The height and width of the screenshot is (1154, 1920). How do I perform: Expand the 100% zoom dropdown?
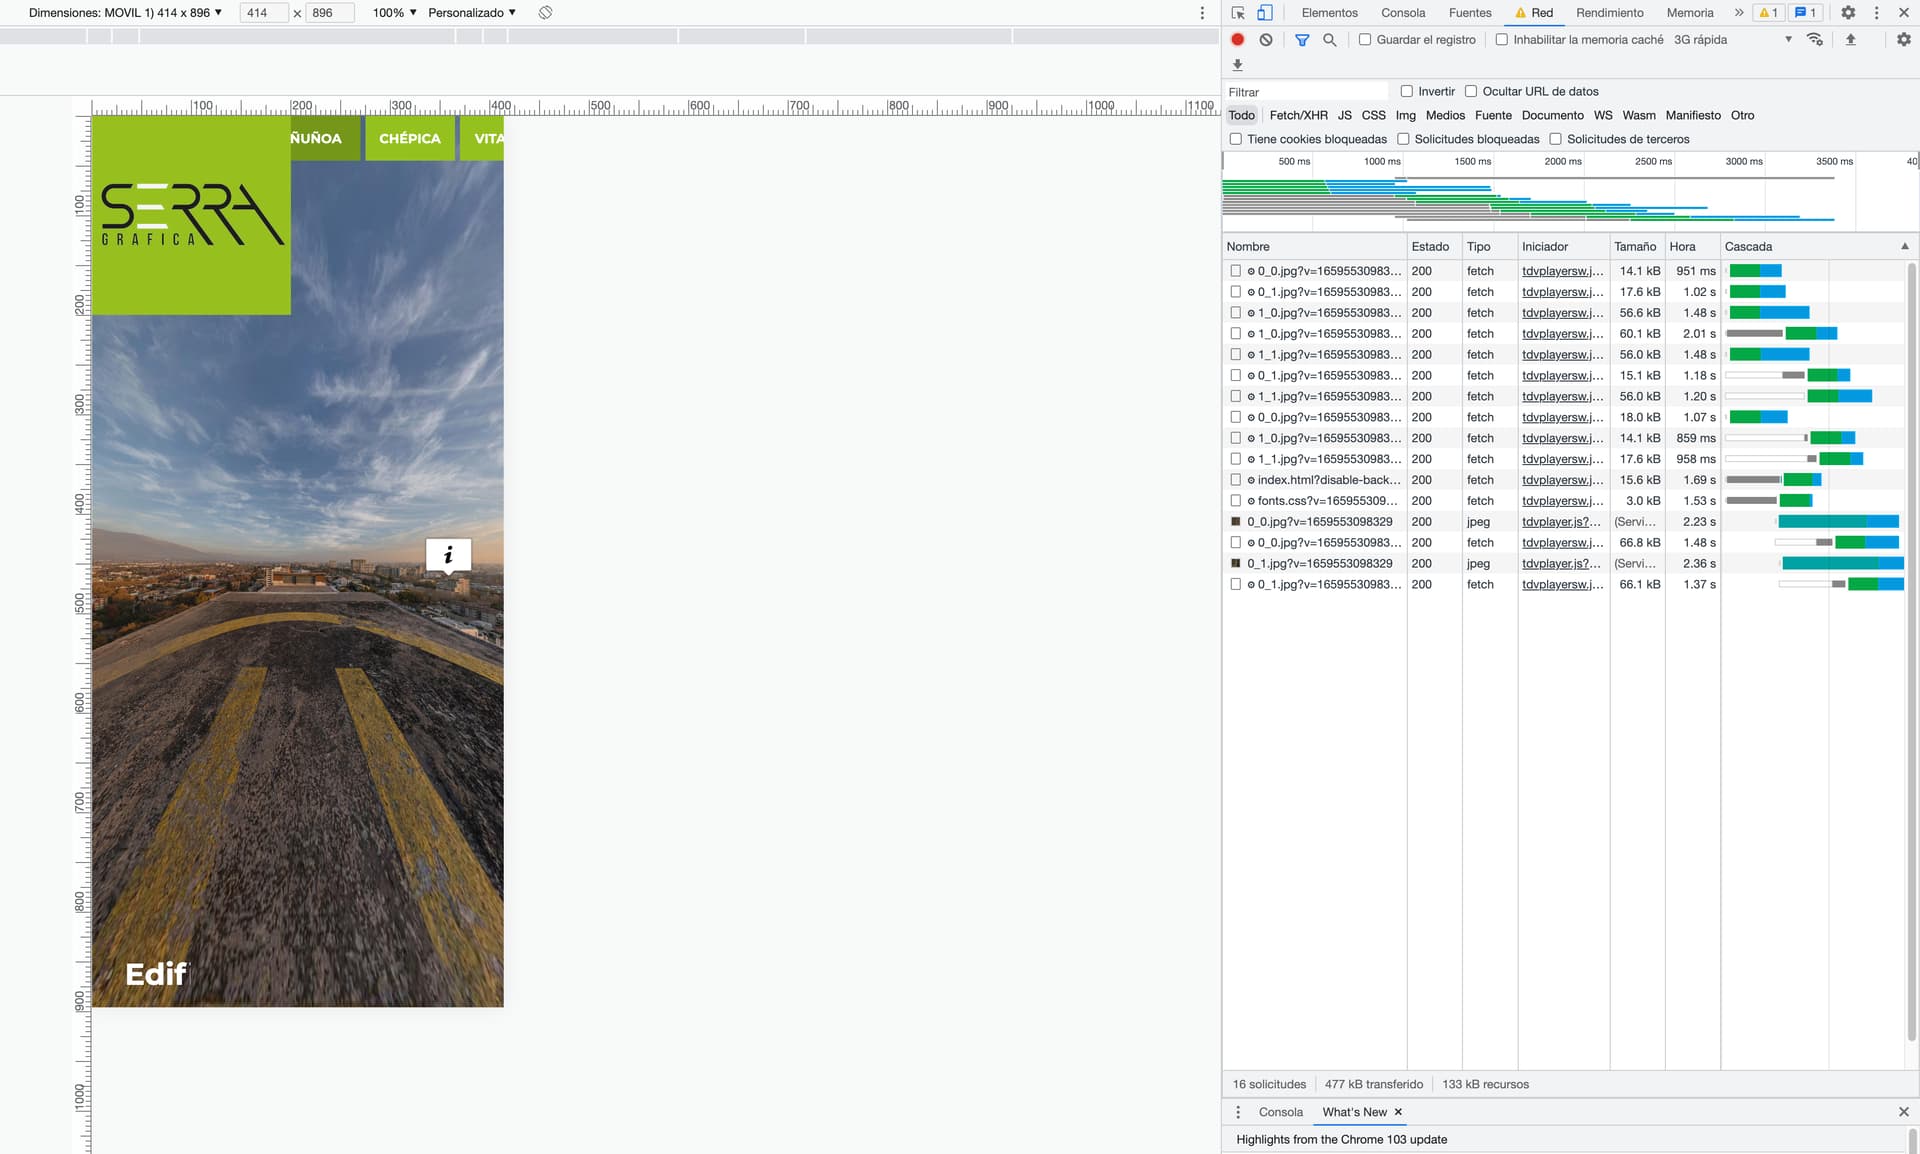point(394,13)
